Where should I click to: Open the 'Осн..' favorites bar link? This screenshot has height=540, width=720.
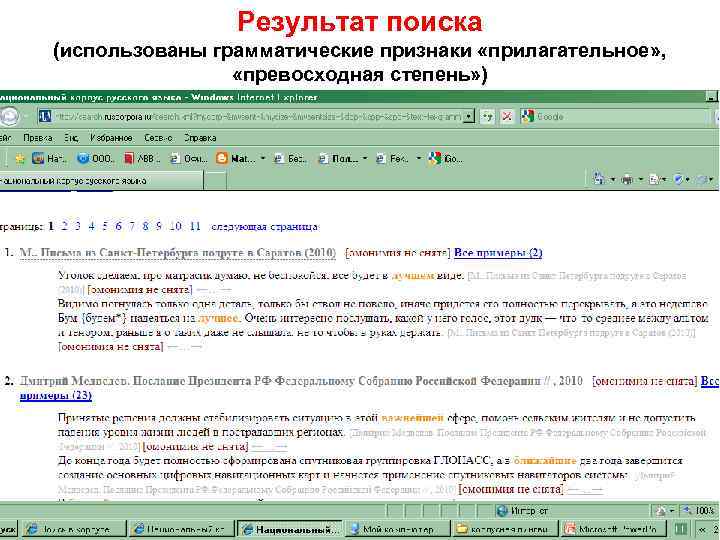click(188, 159)
